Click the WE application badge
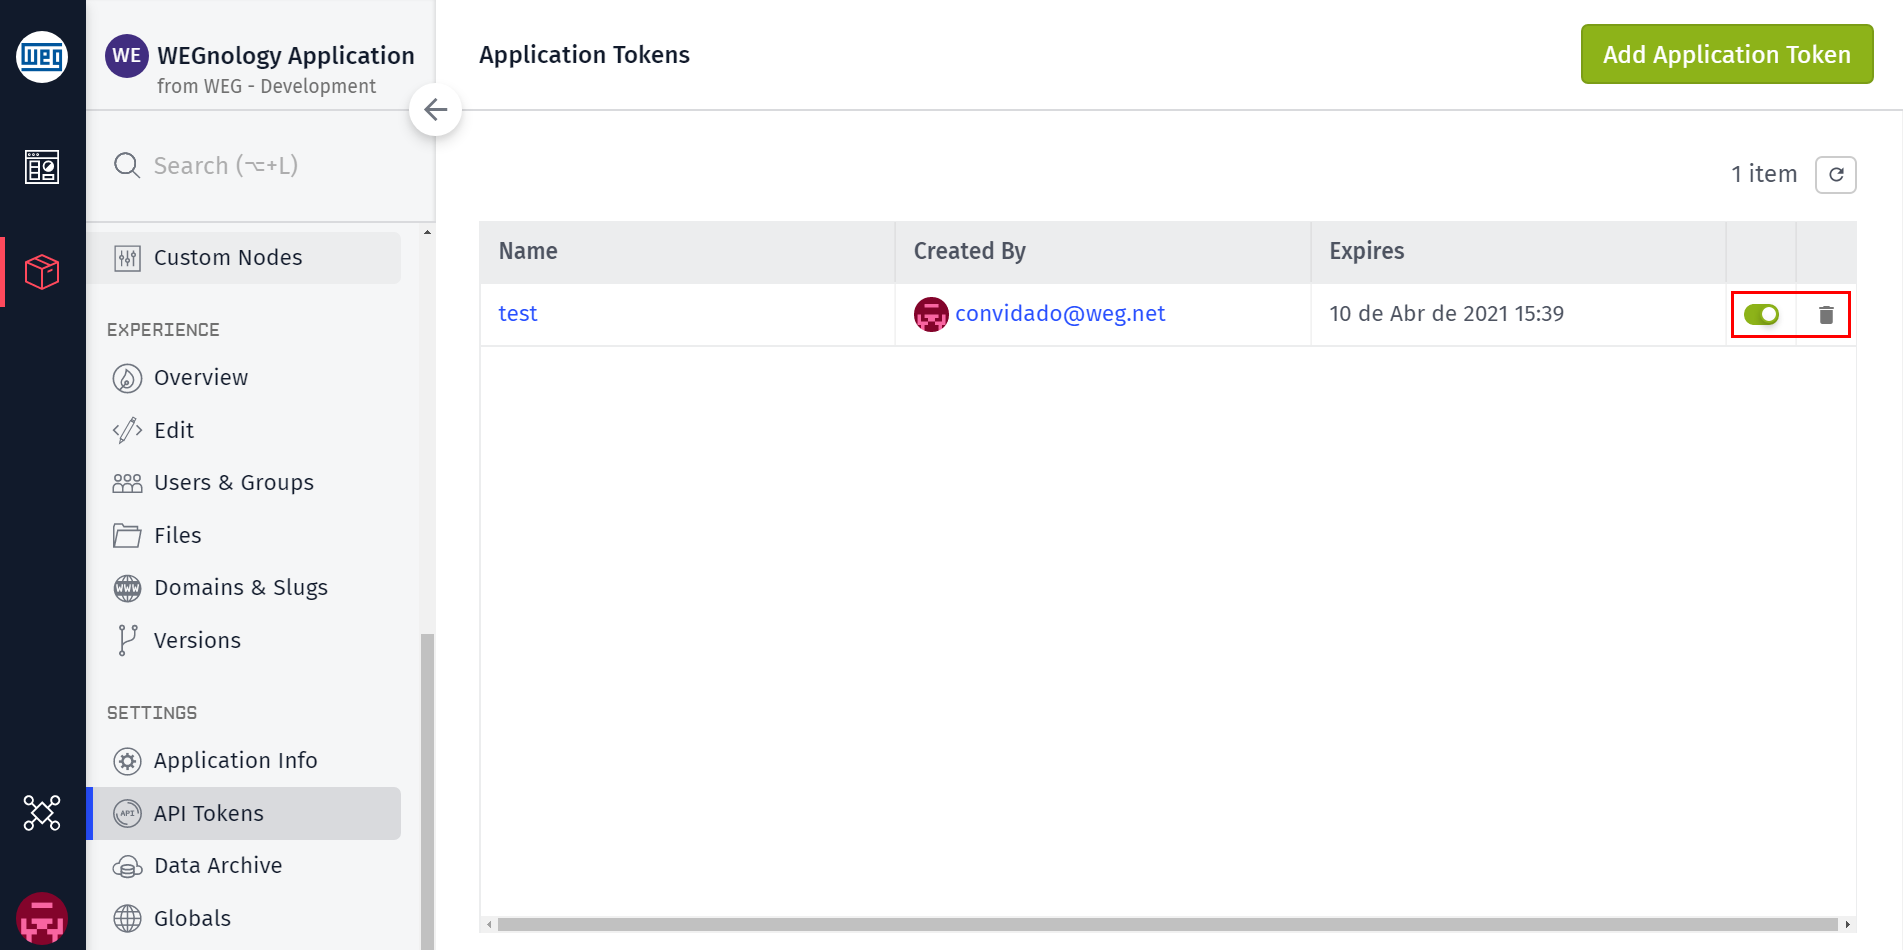 [127, 56]
